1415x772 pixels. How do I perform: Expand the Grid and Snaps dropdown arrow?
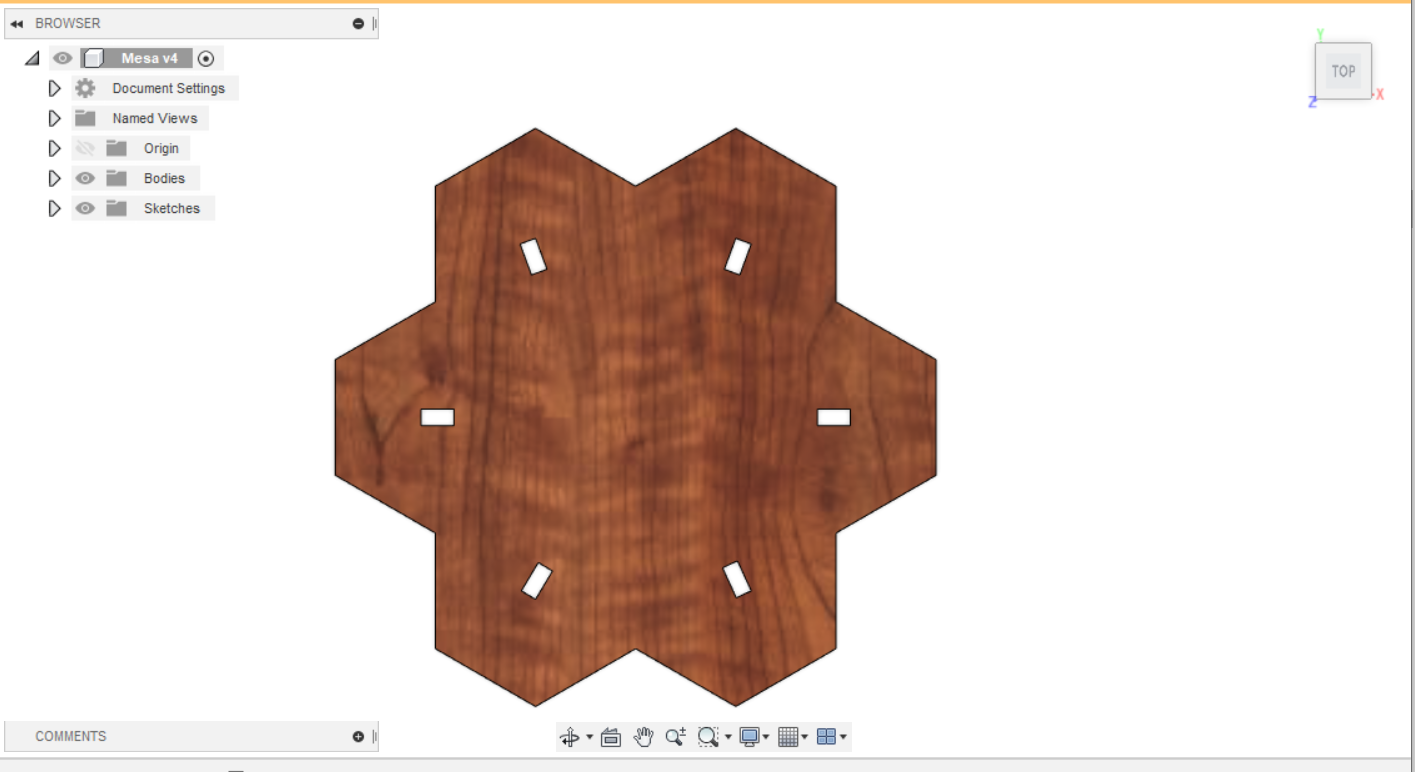click(x=805, y=738)
